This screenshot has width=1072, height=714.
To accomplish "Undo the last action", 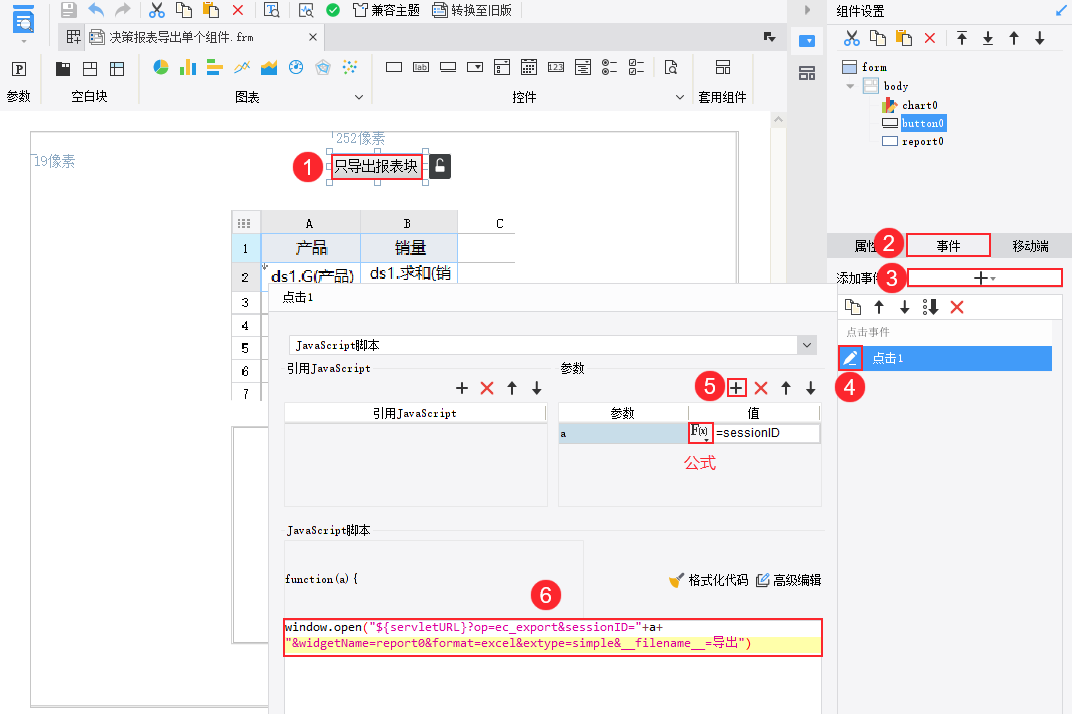I will tap(96, 10).
